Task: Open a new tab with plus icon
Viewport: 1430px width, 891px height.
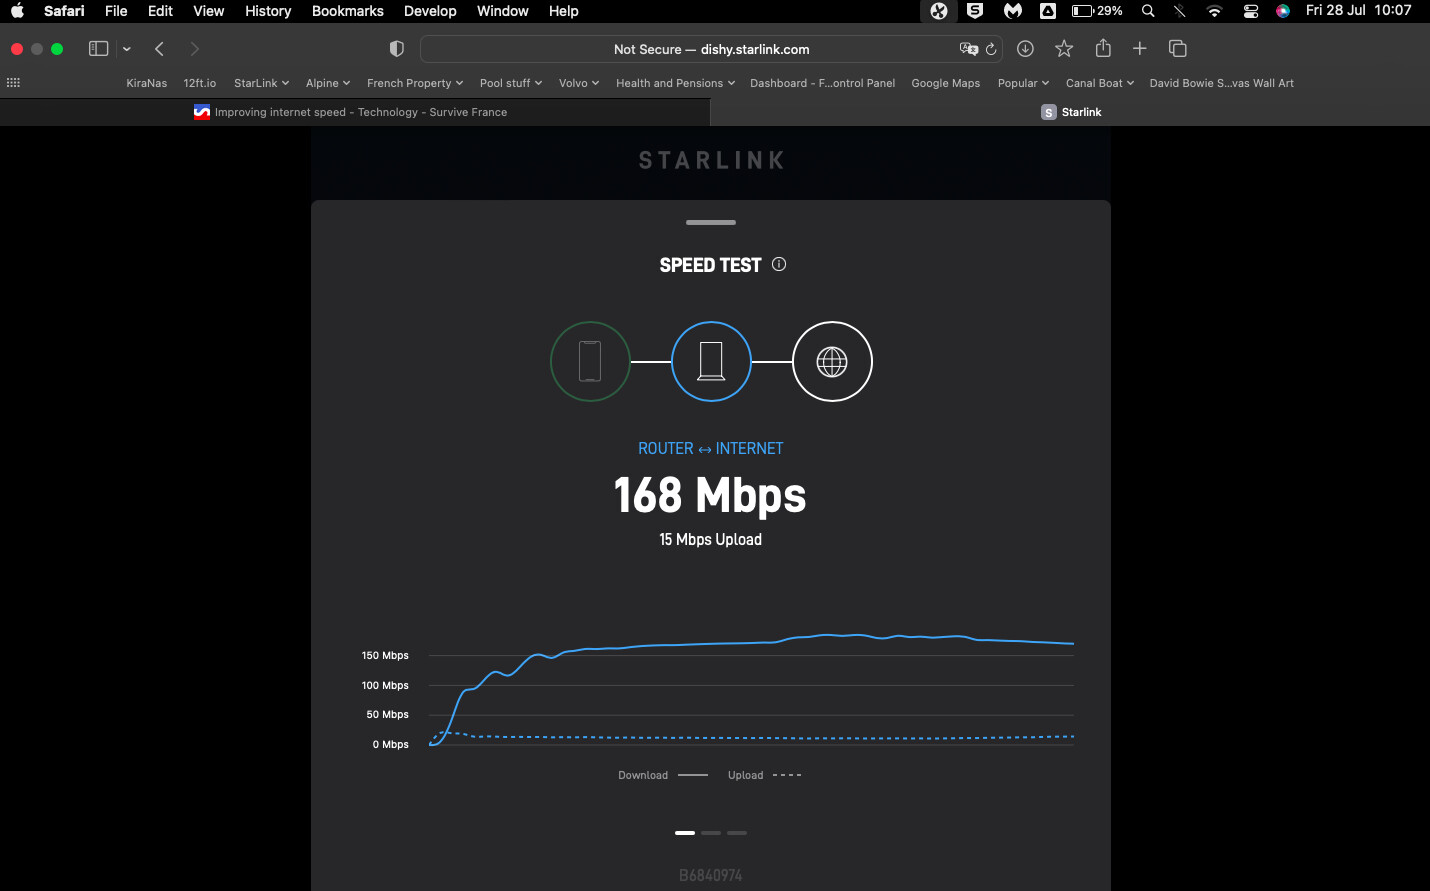Action: pyautogui.click(x=1139, y=48)
